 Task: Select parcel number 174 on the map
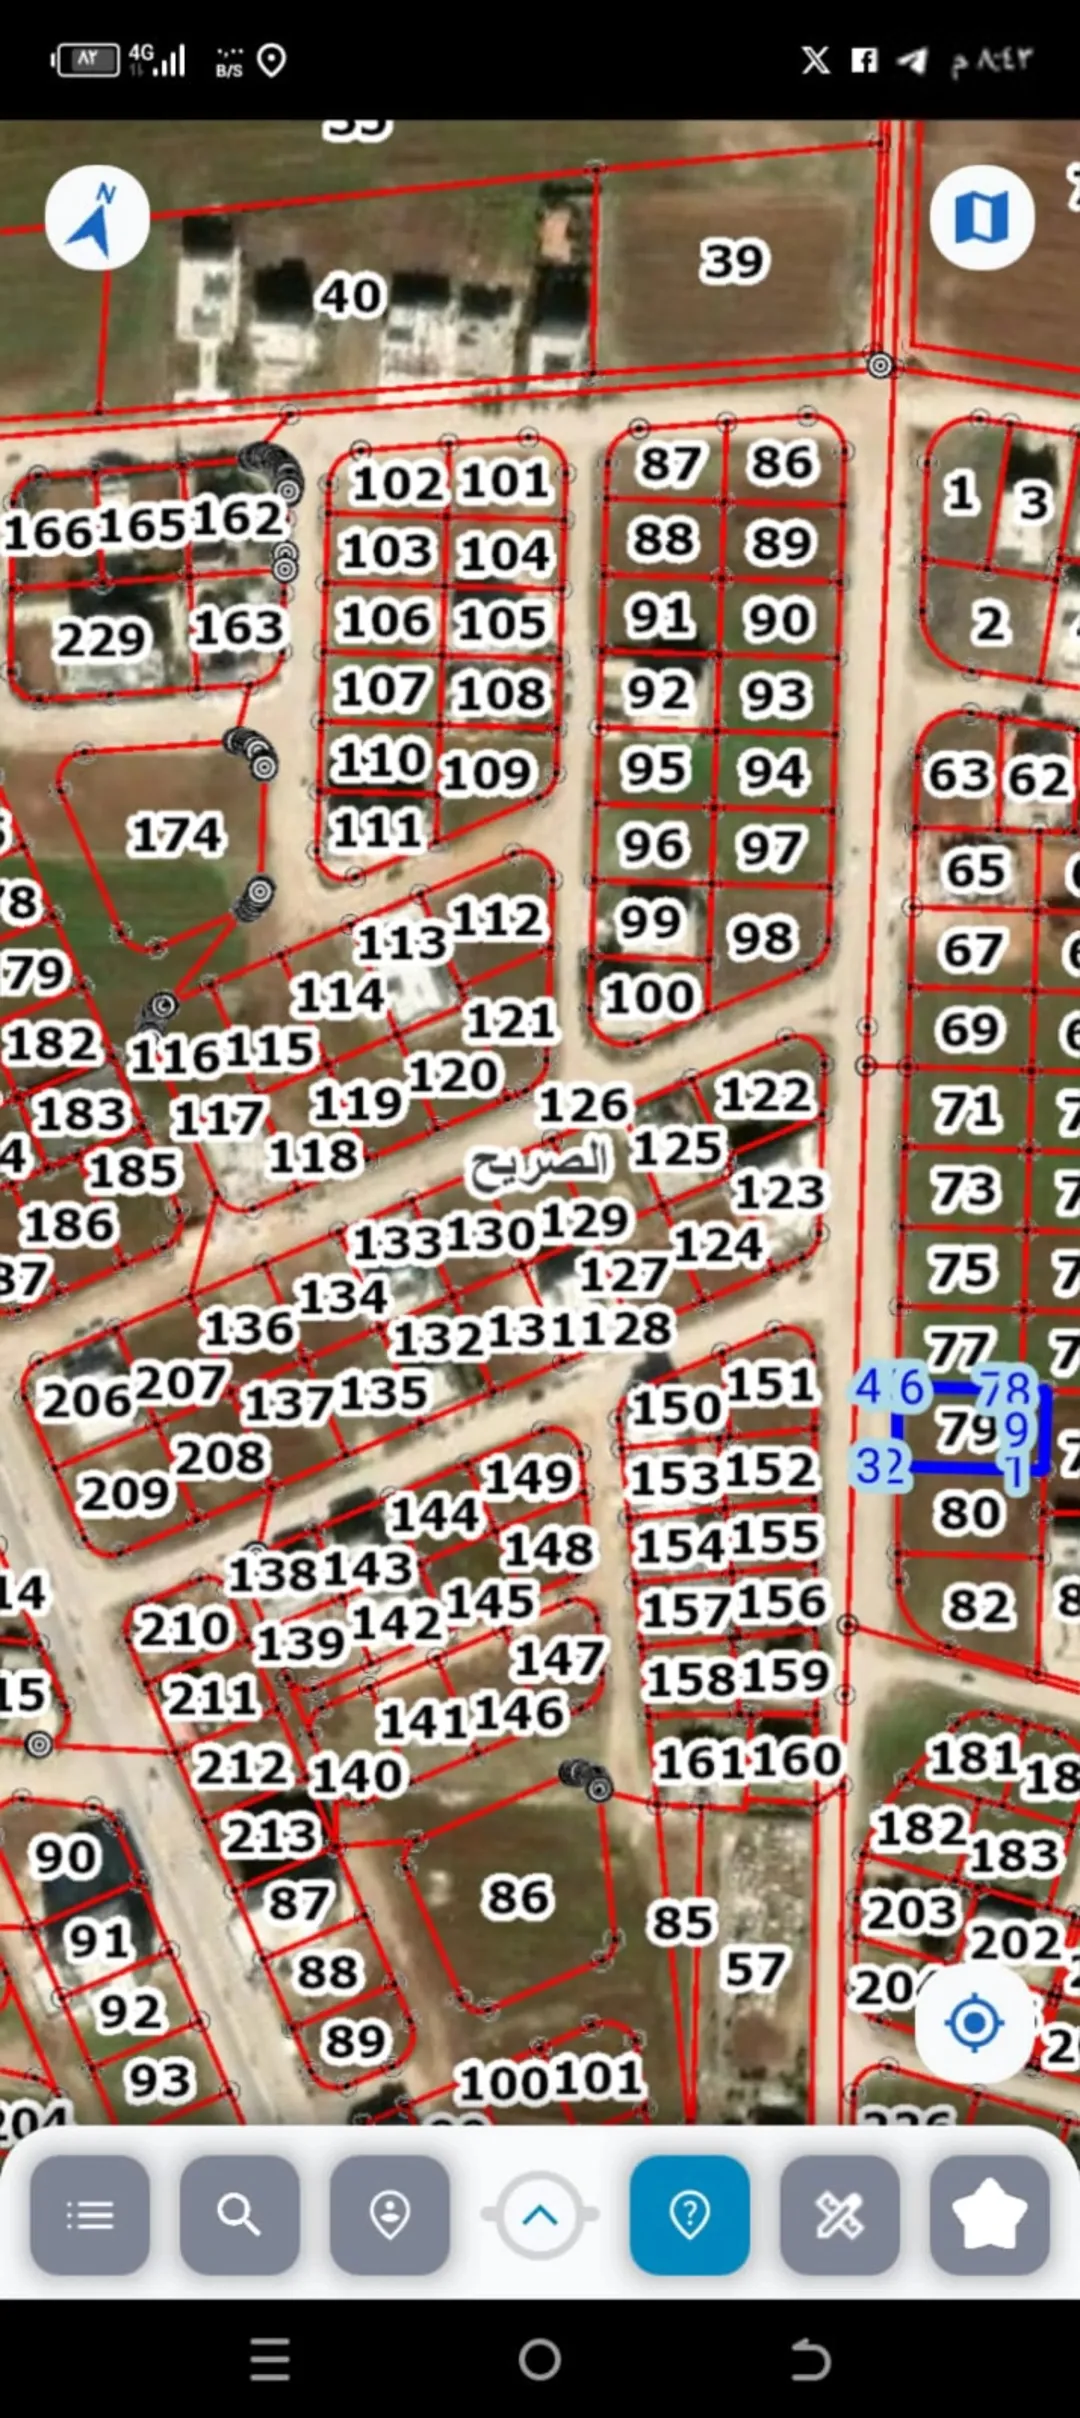pyautogui.click(x=176, y=835)
